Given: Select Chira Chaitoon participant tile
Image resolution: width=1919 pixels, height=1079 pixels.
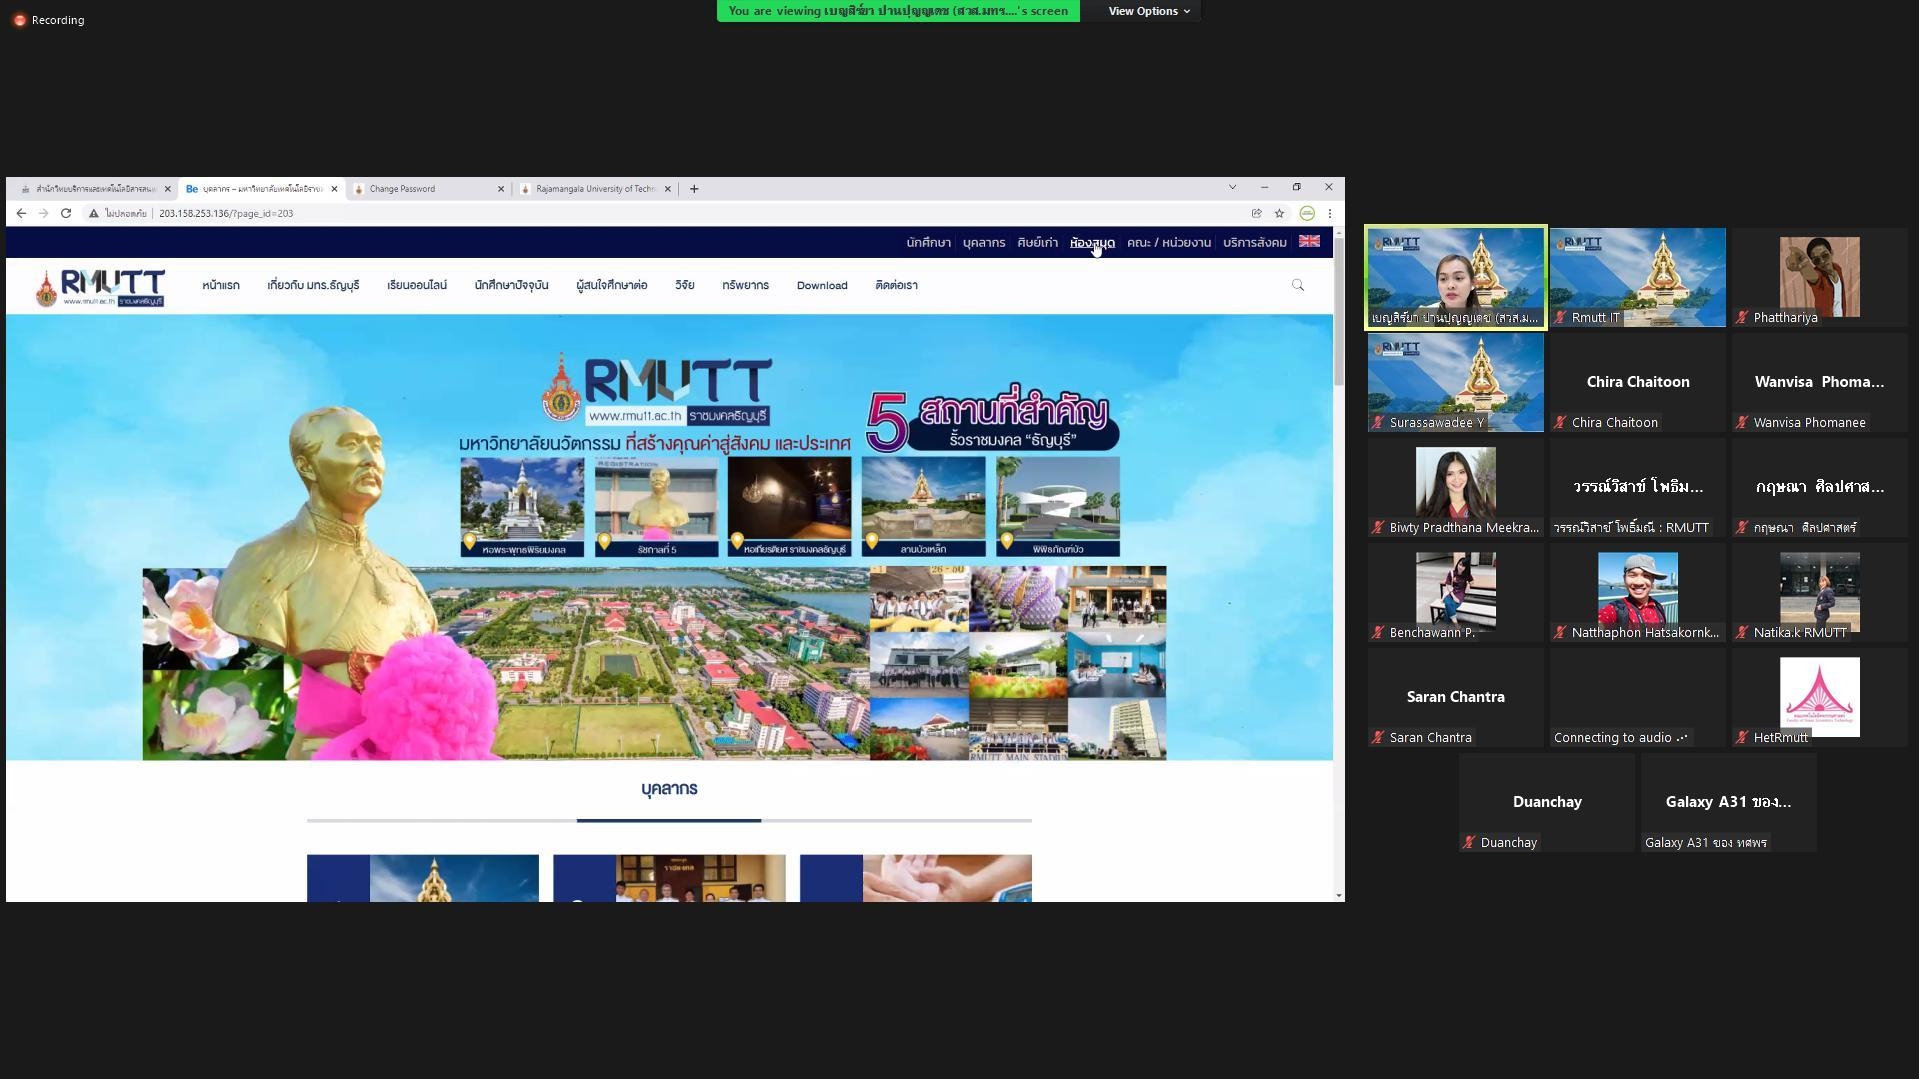Looking at the screenshot, I should click(x=1638, y=382).
